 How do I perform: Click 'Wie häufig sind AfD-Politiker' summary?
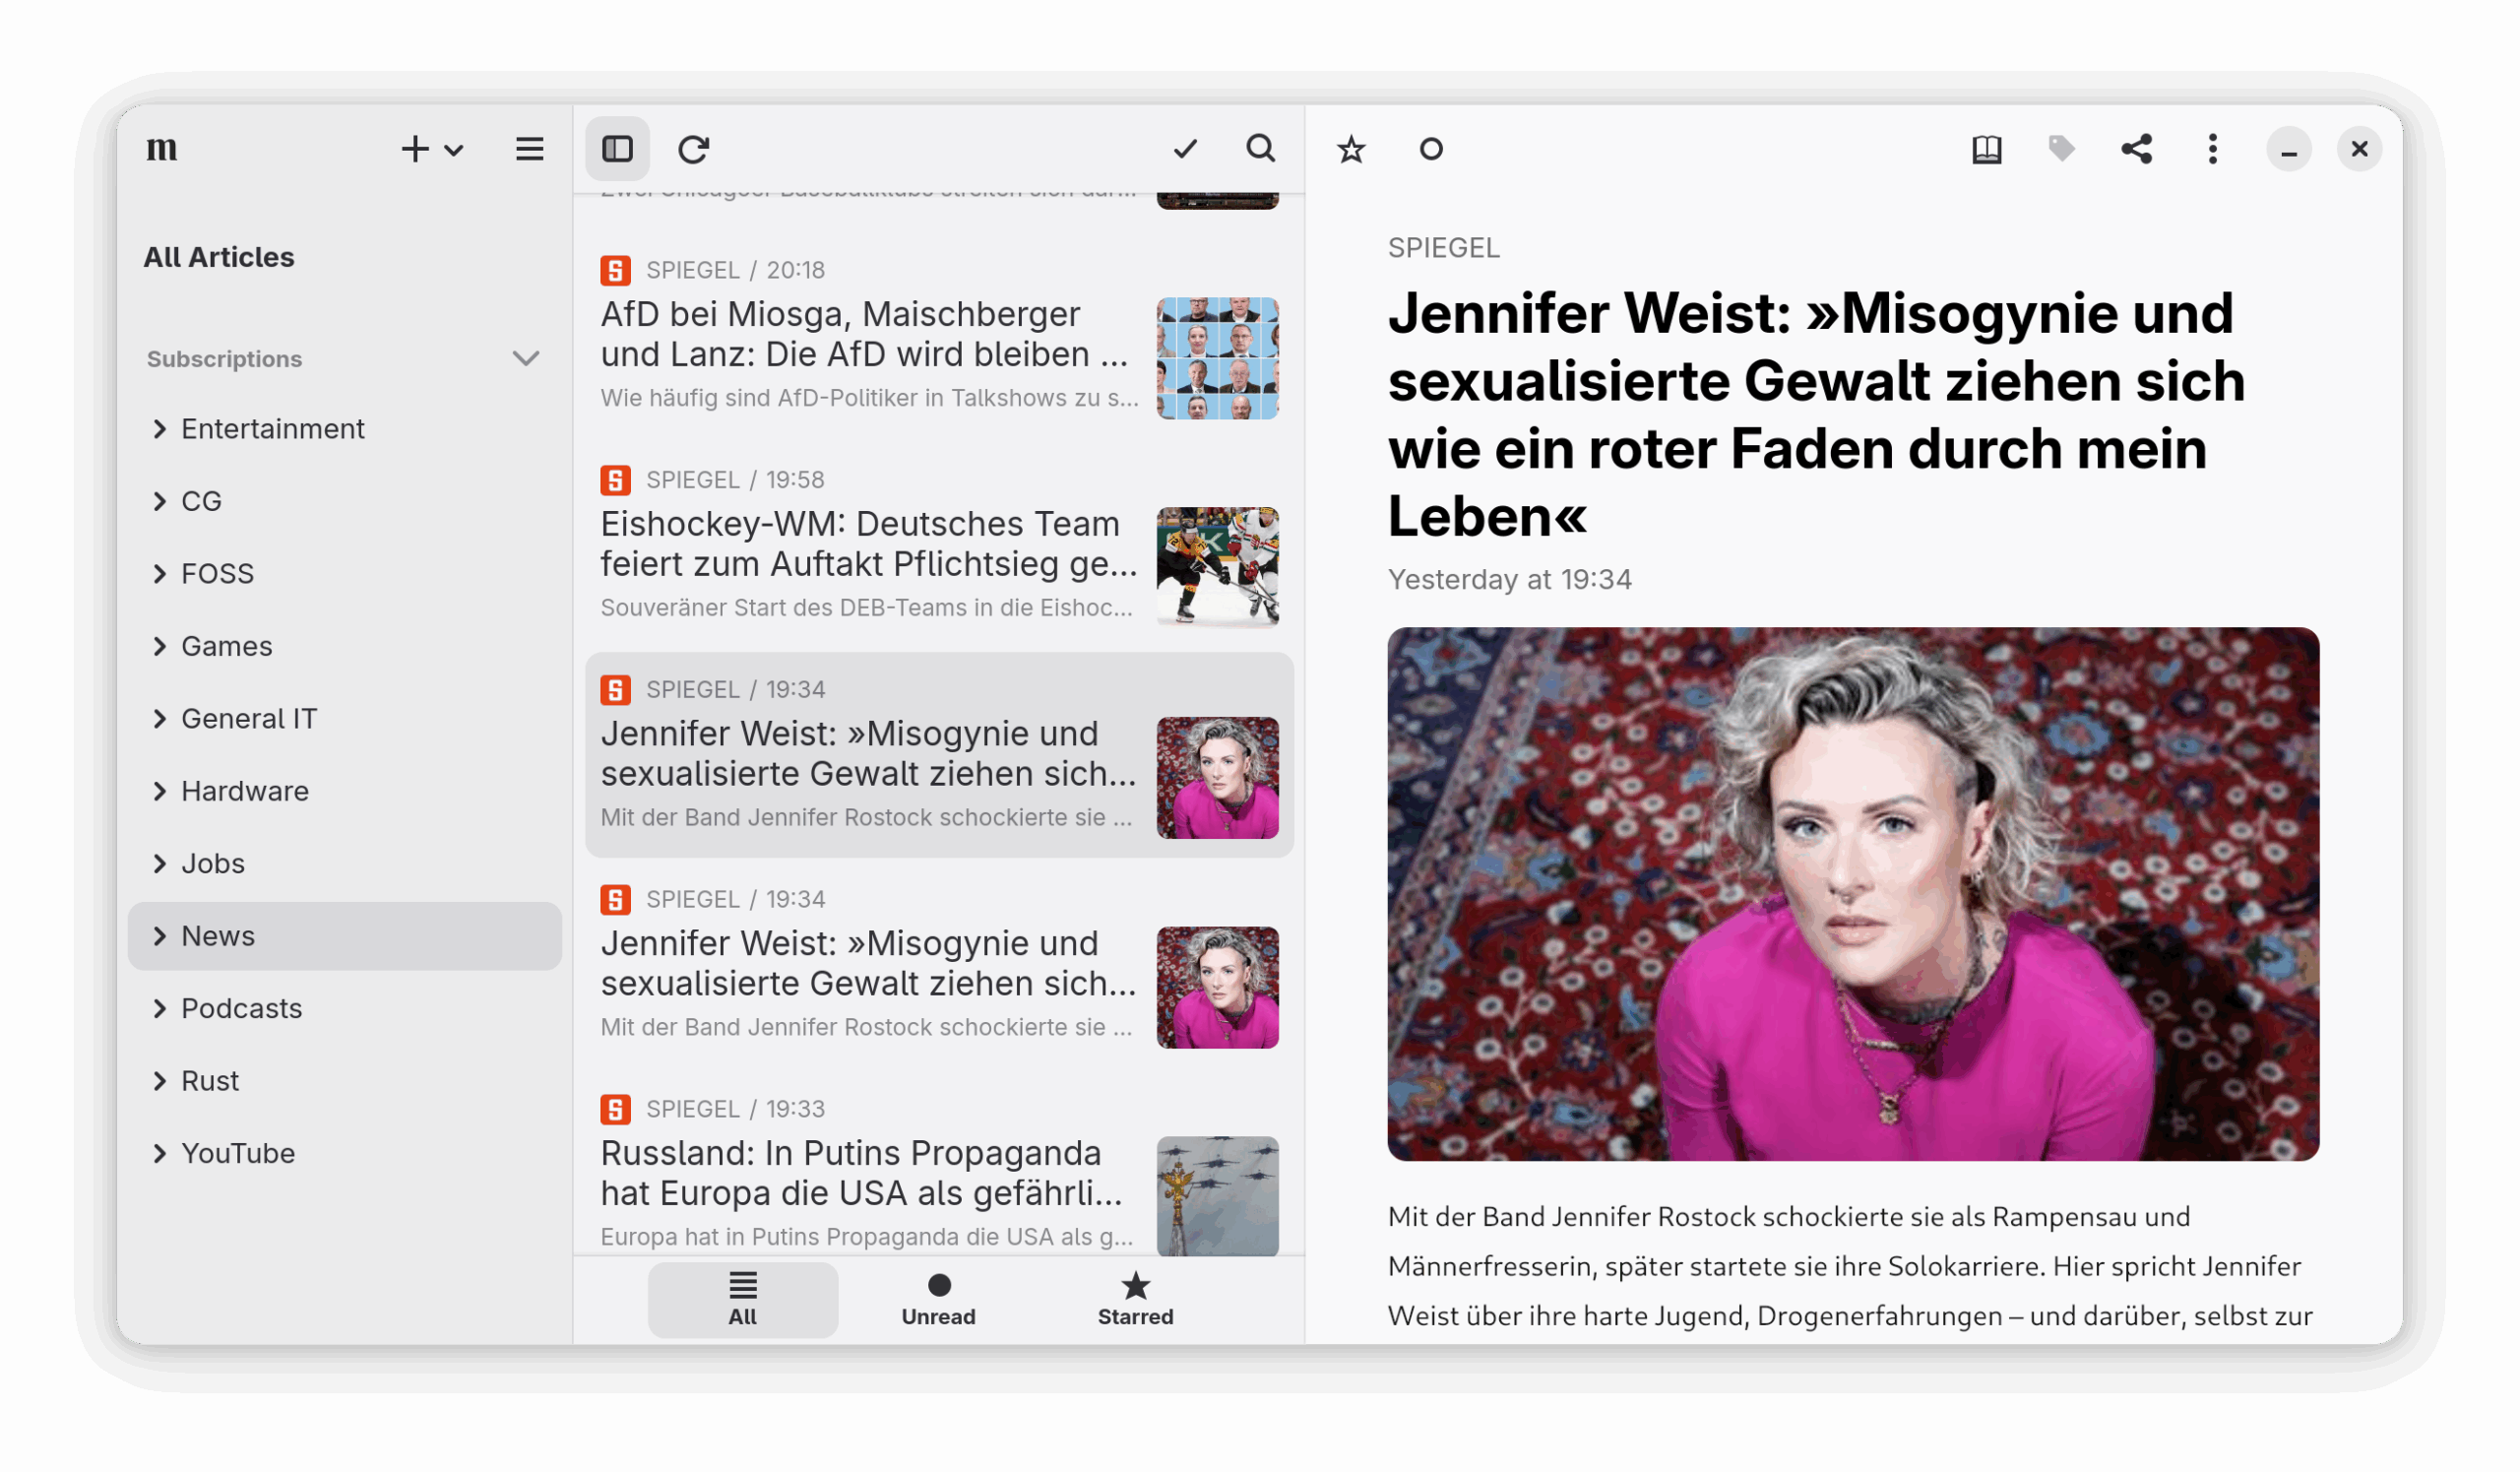869,398
